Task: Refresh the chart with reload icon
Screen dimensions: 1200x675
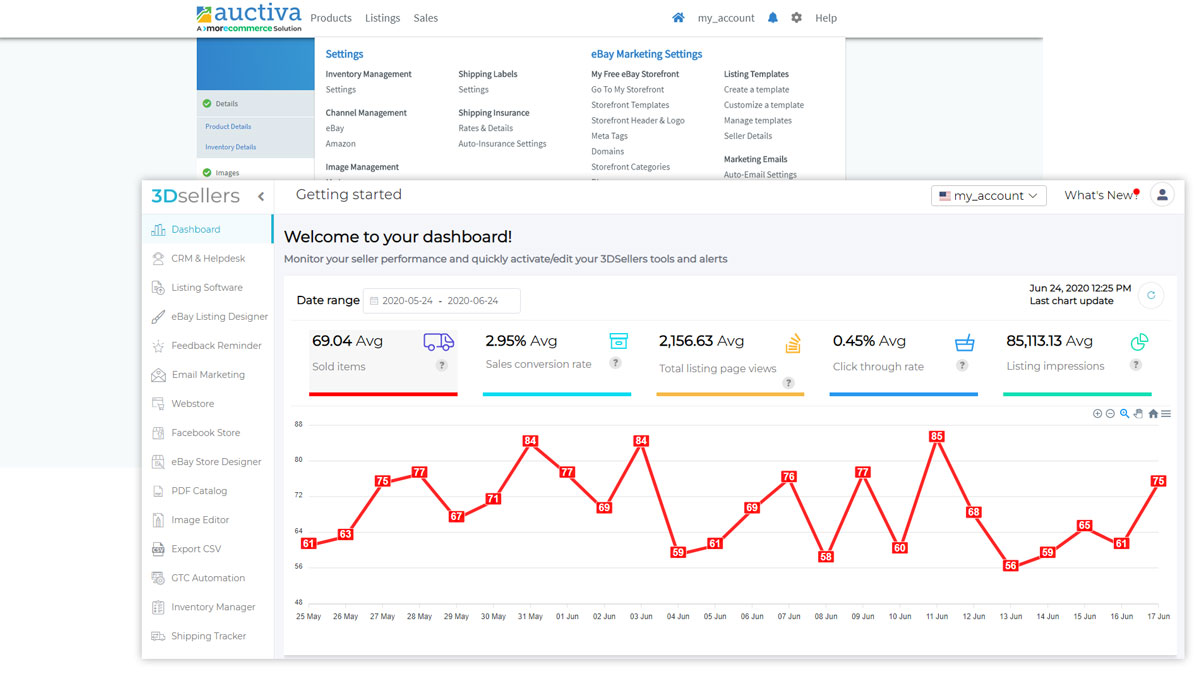Action: (1151, 295)
